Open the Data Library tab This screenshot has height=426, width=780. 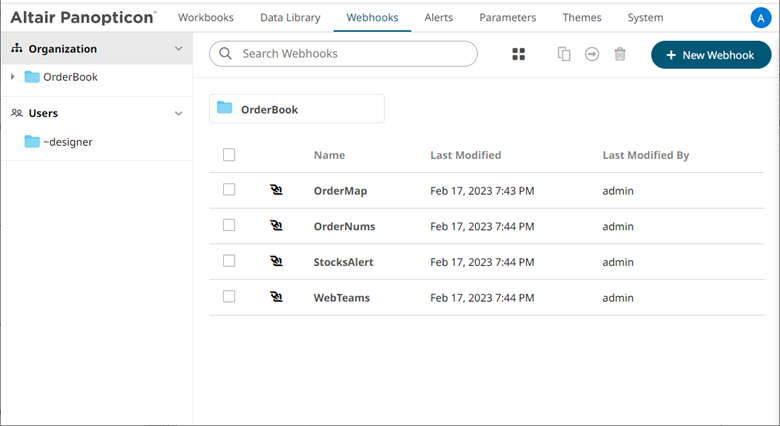pos(290,17)
